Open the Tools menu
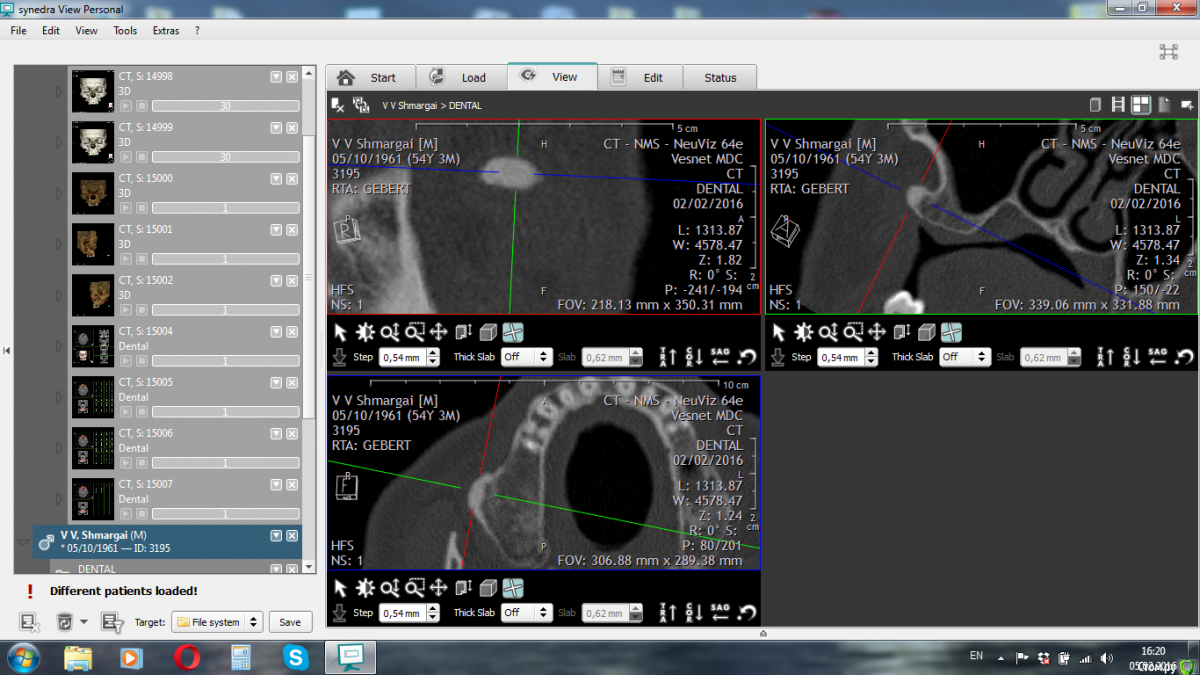 click(x=125, y=30)
